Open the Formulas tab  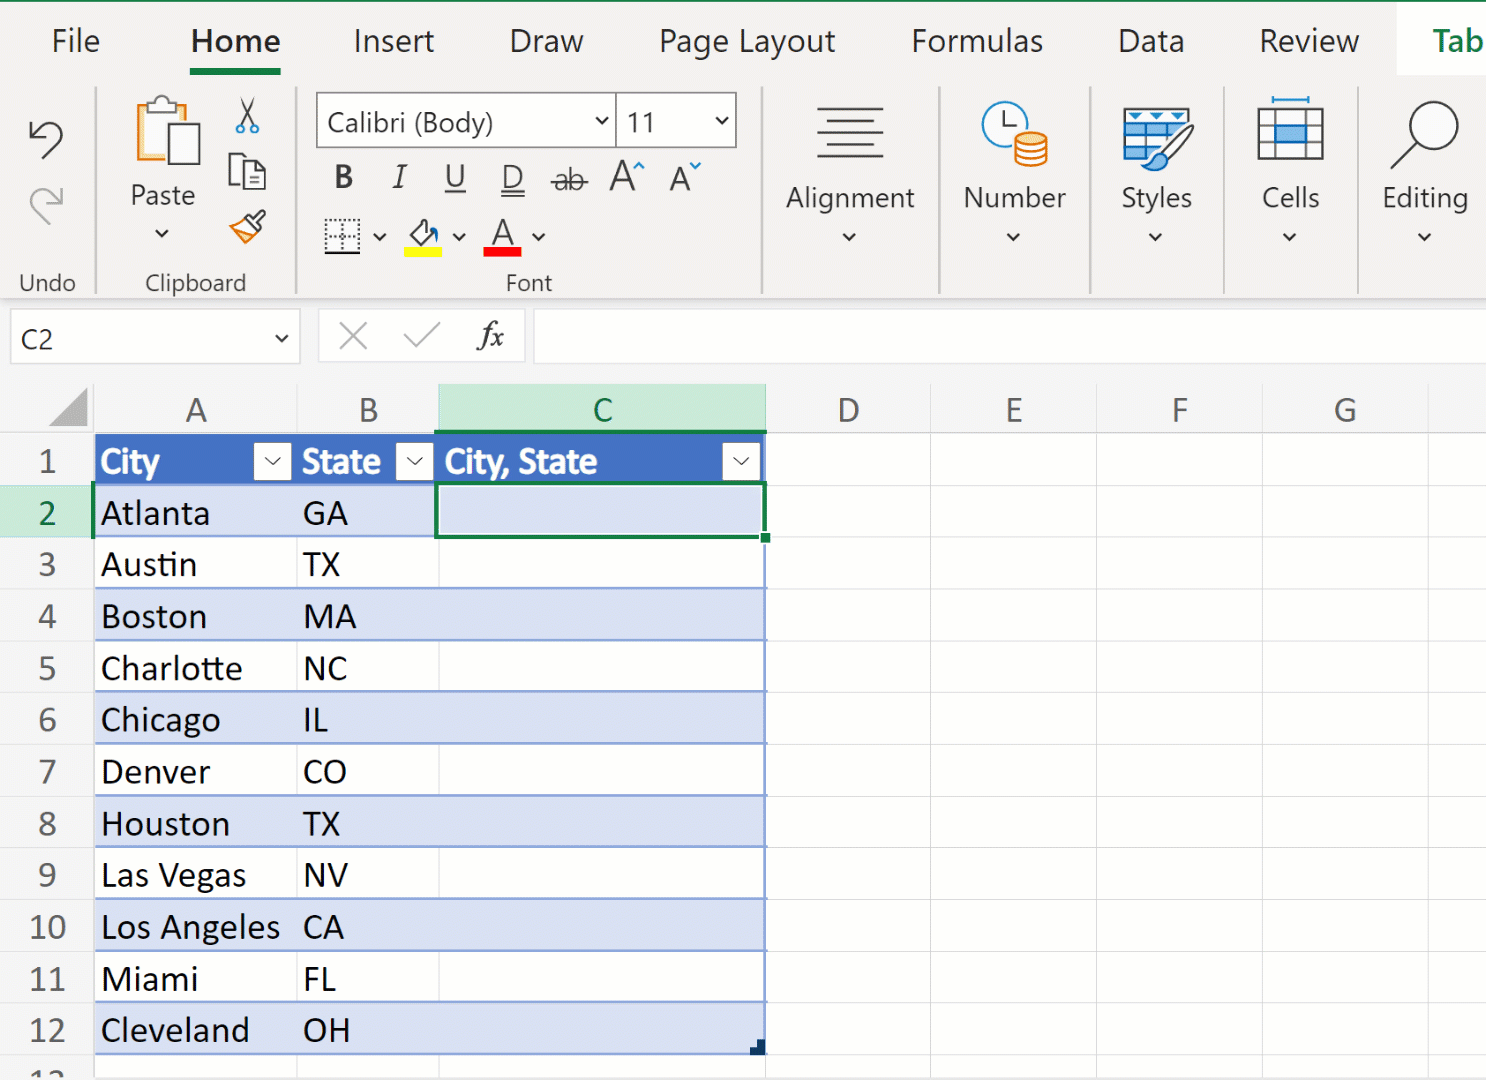tap(976, 41)
